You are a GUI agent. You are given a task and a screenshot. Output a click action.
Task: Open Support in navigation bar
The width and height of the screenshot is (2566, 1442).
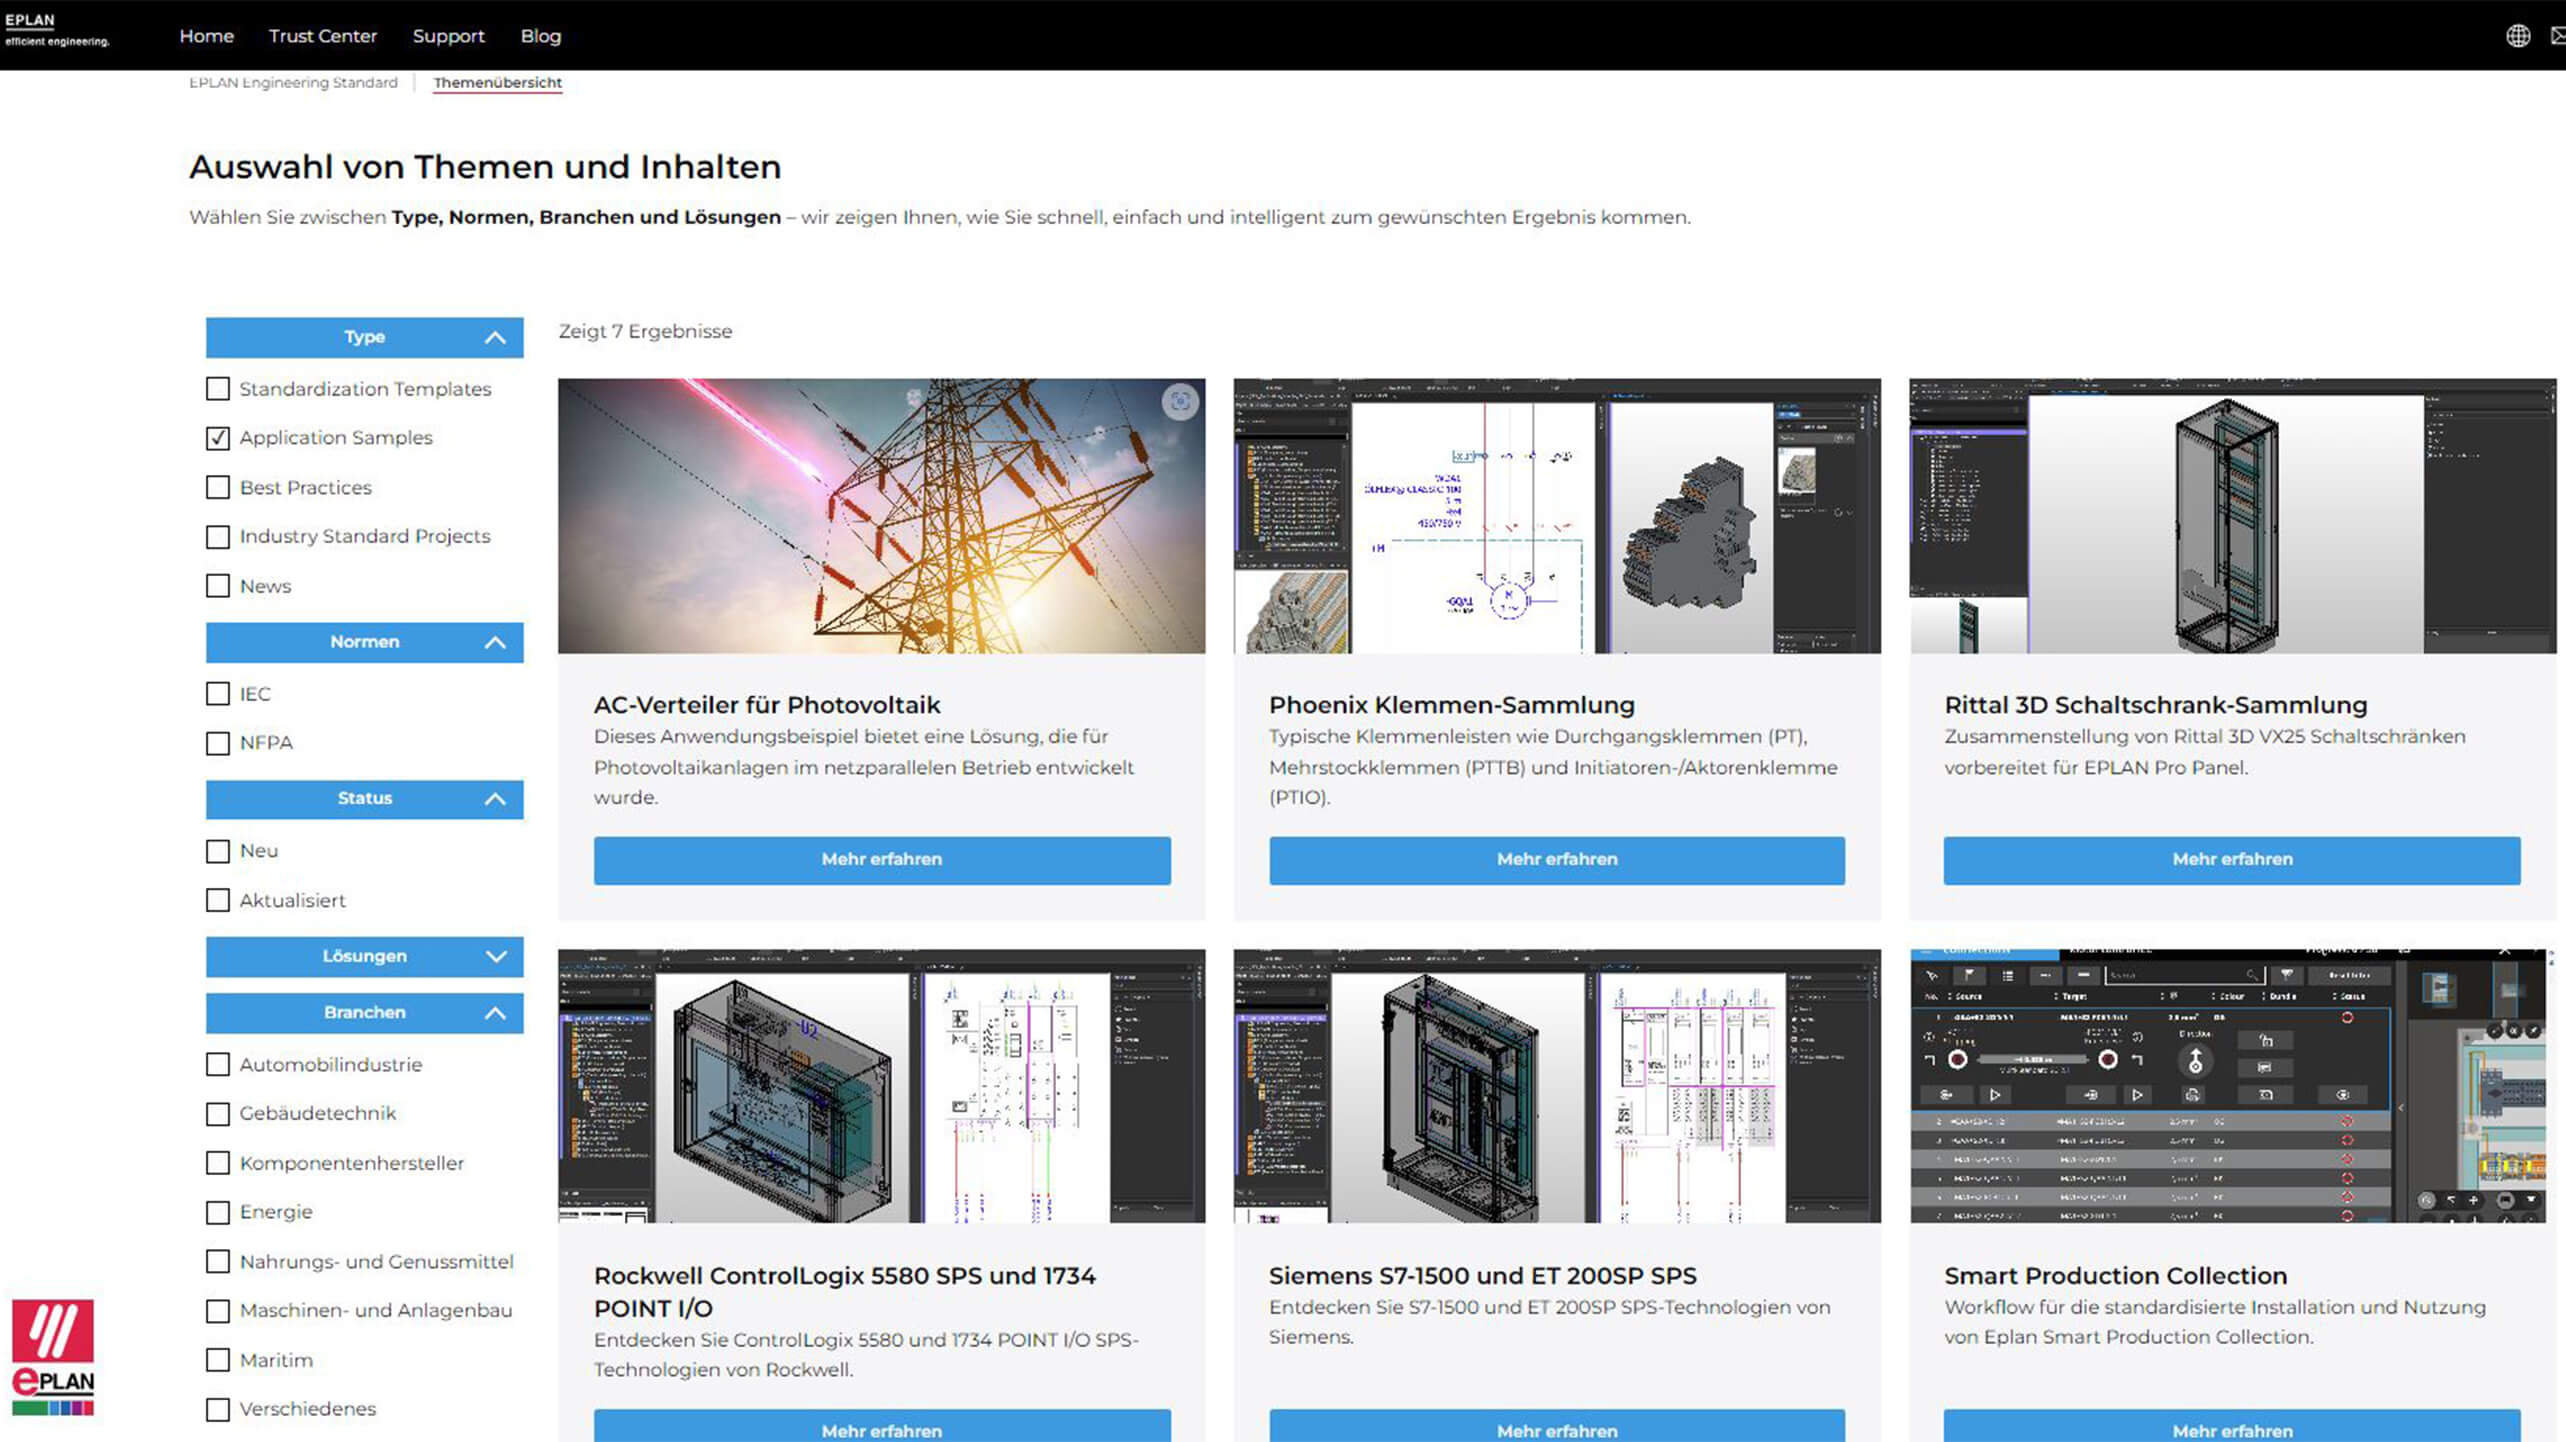(449, 36)
